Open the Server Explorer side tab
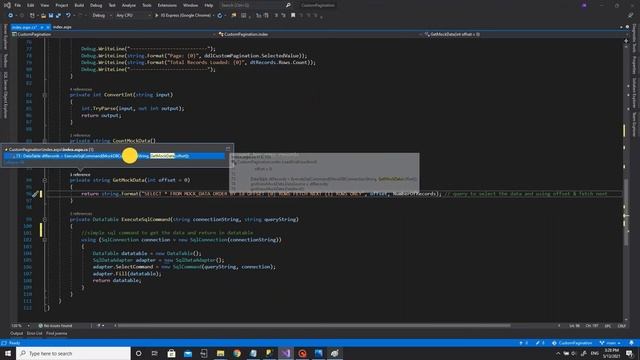Viewport: 640px width, 360px height. 5,37
